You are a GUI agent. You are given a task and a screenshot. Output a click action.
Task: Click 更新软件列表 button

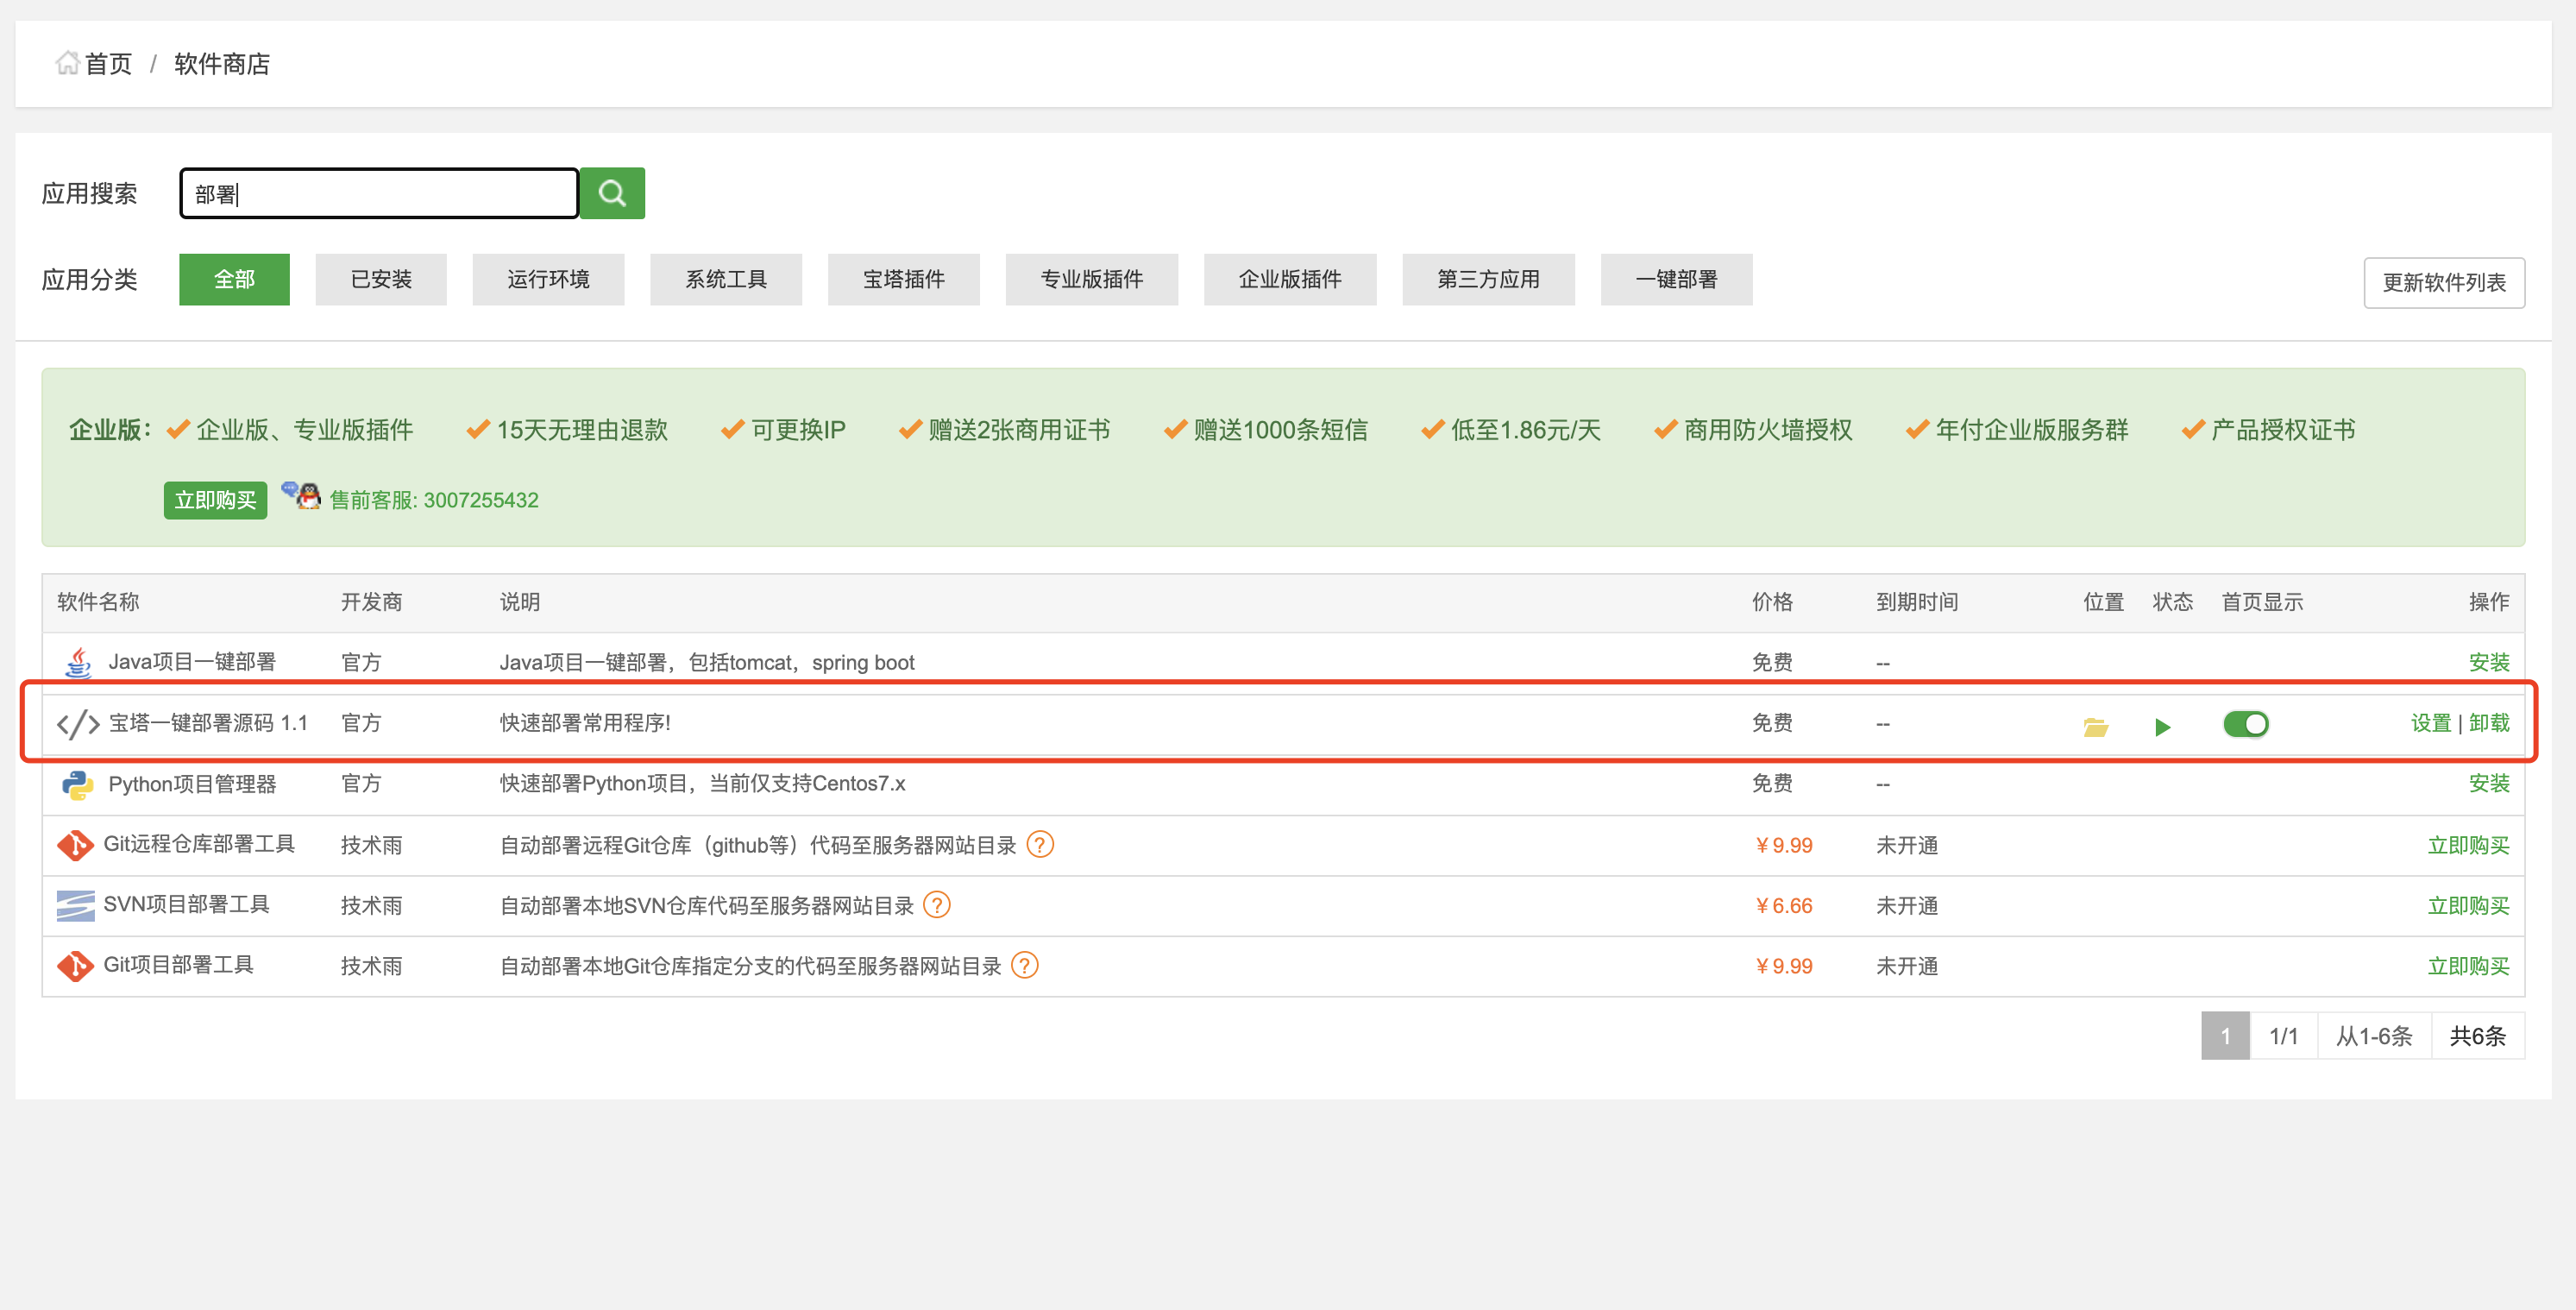pos(2444,283)
